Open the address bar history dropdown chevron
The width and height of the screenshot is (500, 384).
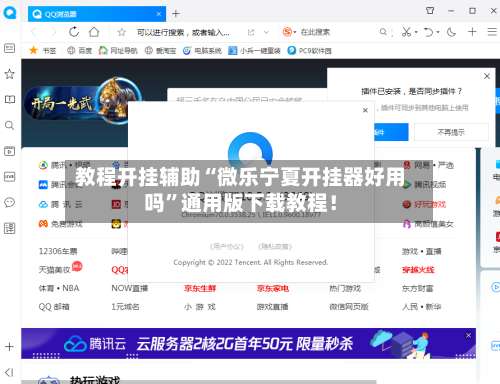(x=266, y=32)
